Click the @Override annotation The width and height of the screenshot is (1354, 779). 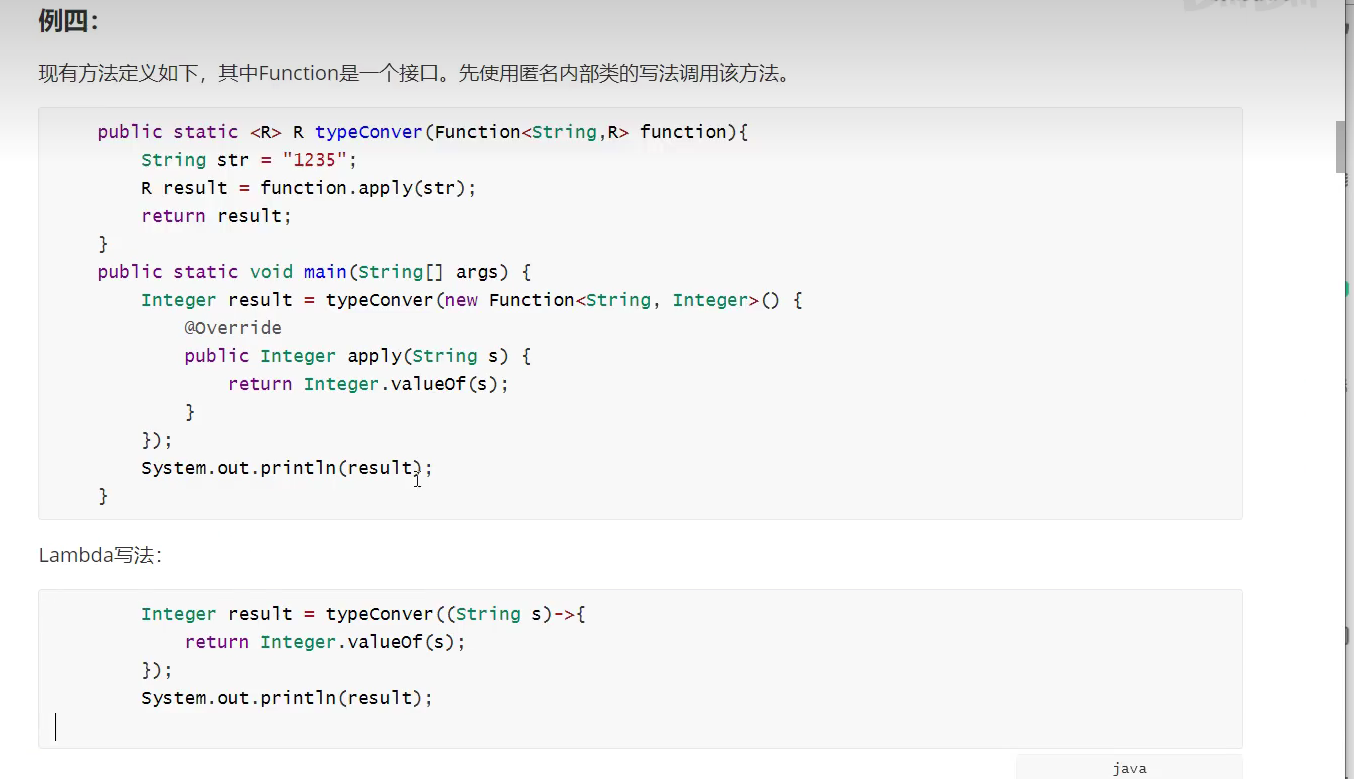232,328
